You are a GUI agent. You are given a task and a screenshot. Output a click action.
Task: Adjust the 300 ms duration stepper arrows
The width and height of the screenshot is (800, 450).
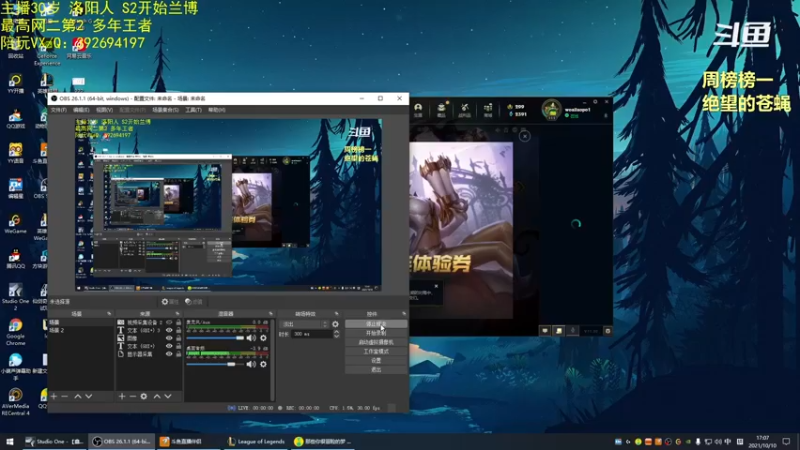(336, 334)
